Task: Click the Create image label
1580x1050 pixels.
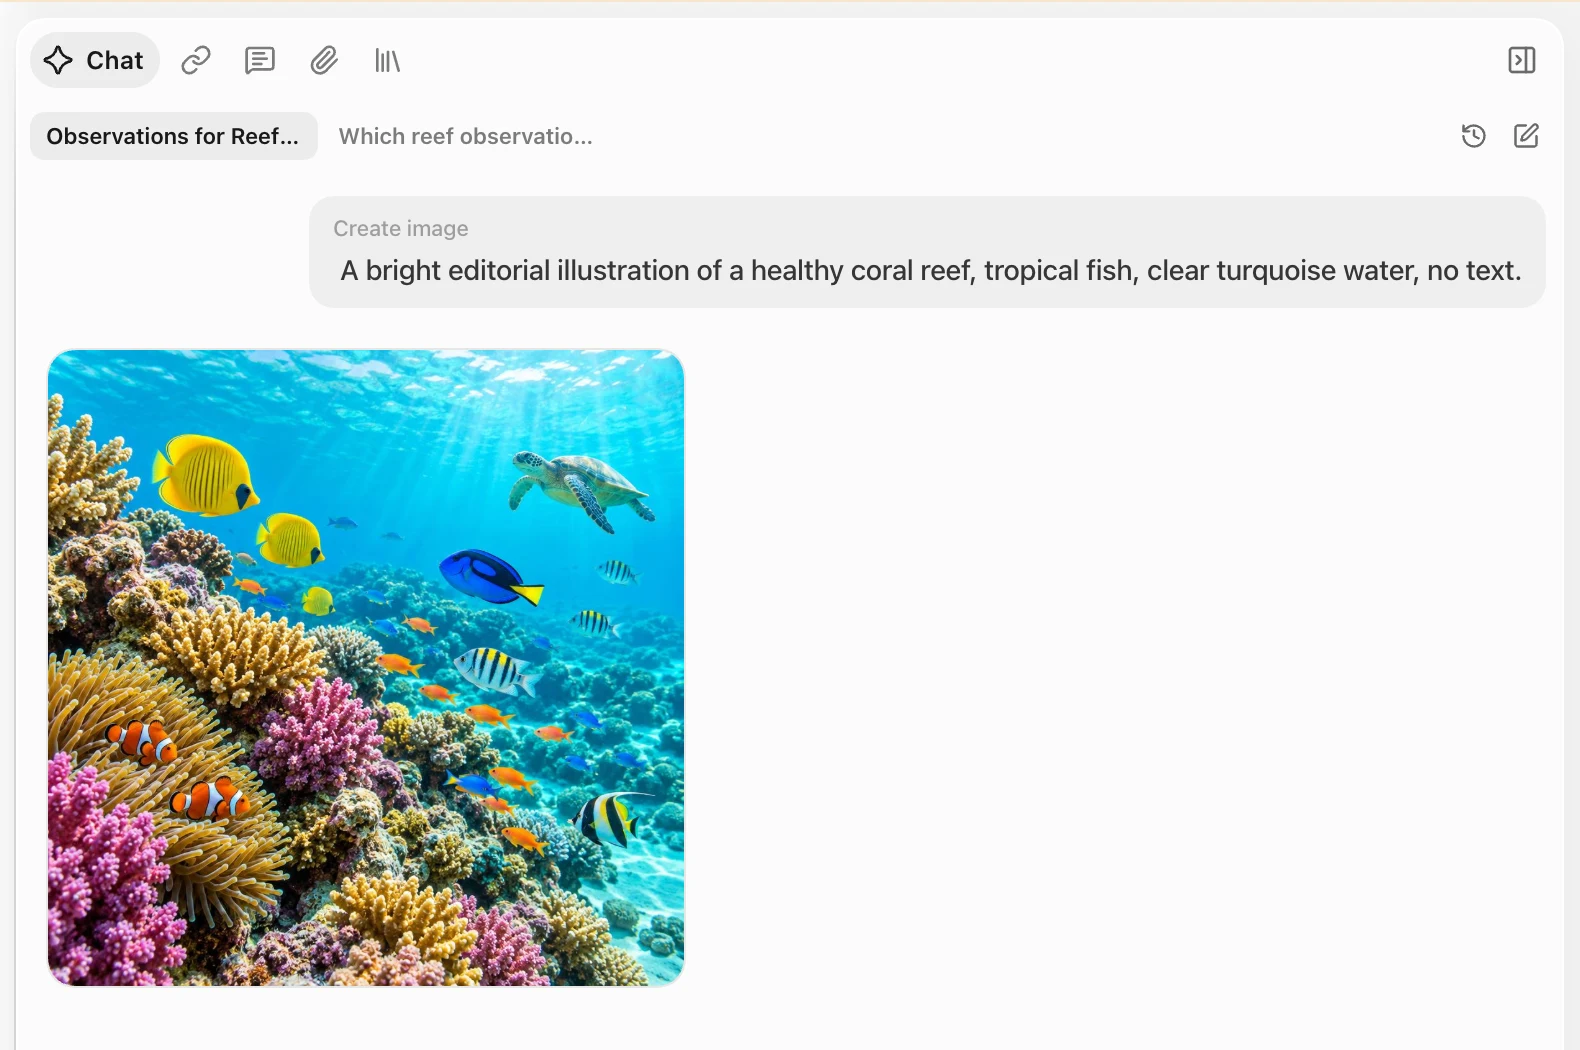Action: (401, 229)
